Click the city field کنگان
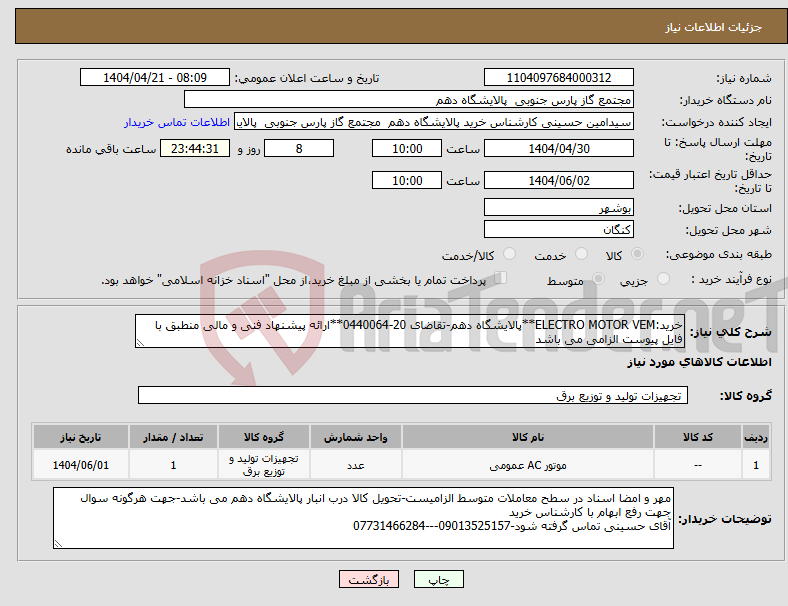The image size is (788, 606). pyautogui.click(x=559, y=229)
